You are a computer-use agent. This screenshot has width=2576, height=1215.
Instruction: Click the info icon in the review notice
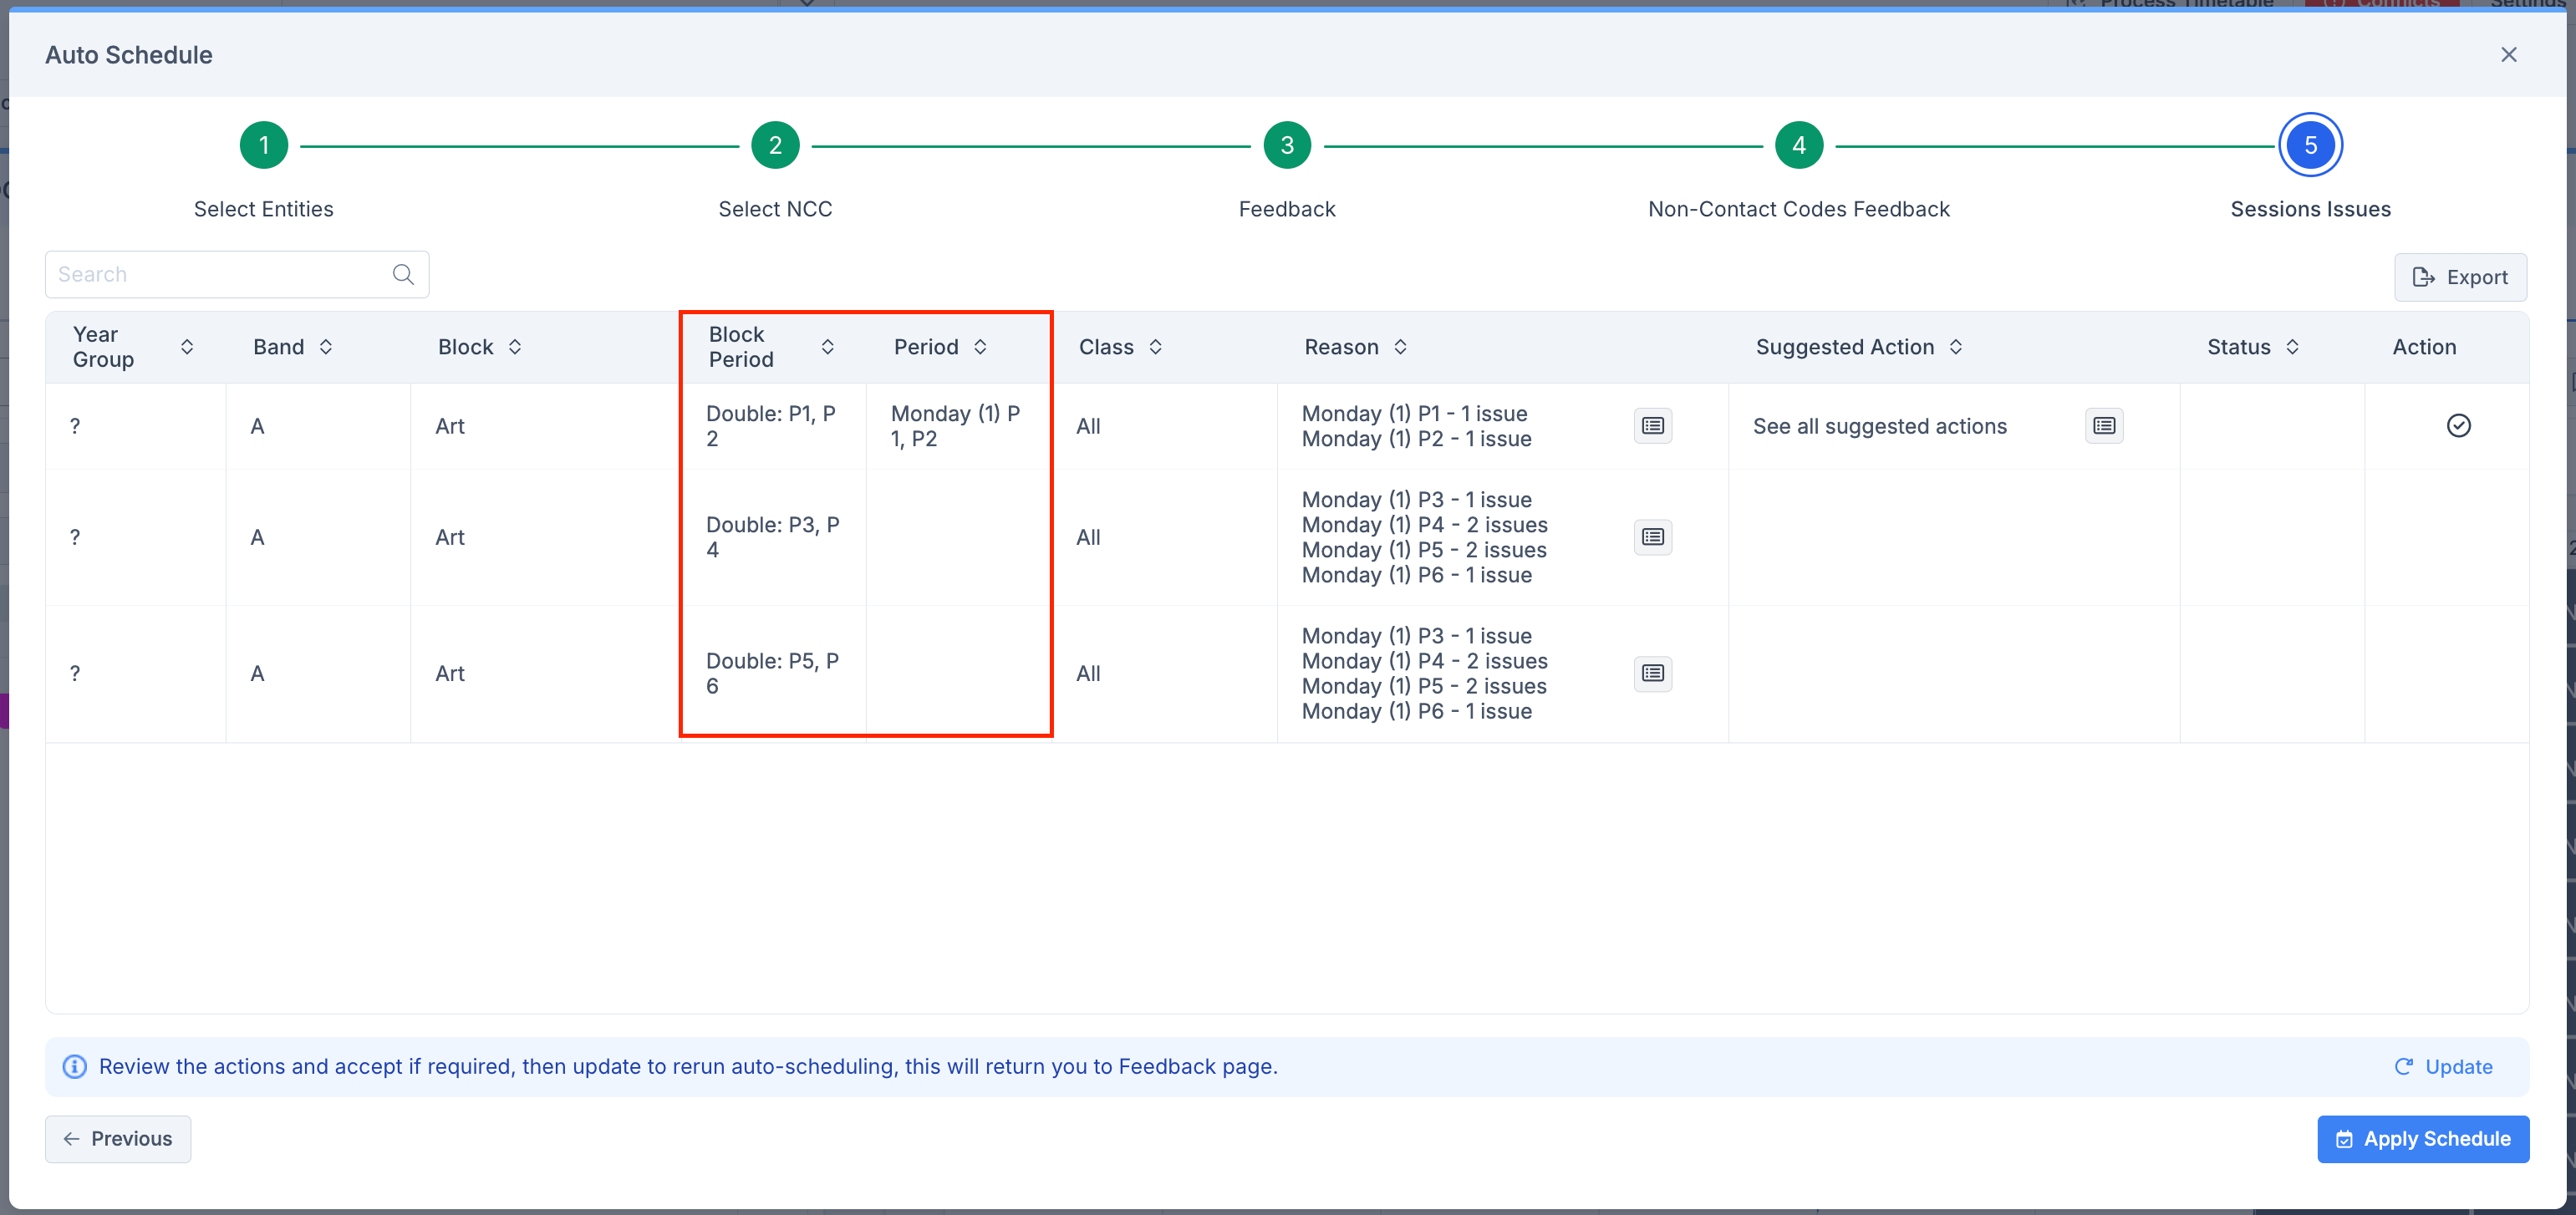[x=75, y=1066]
